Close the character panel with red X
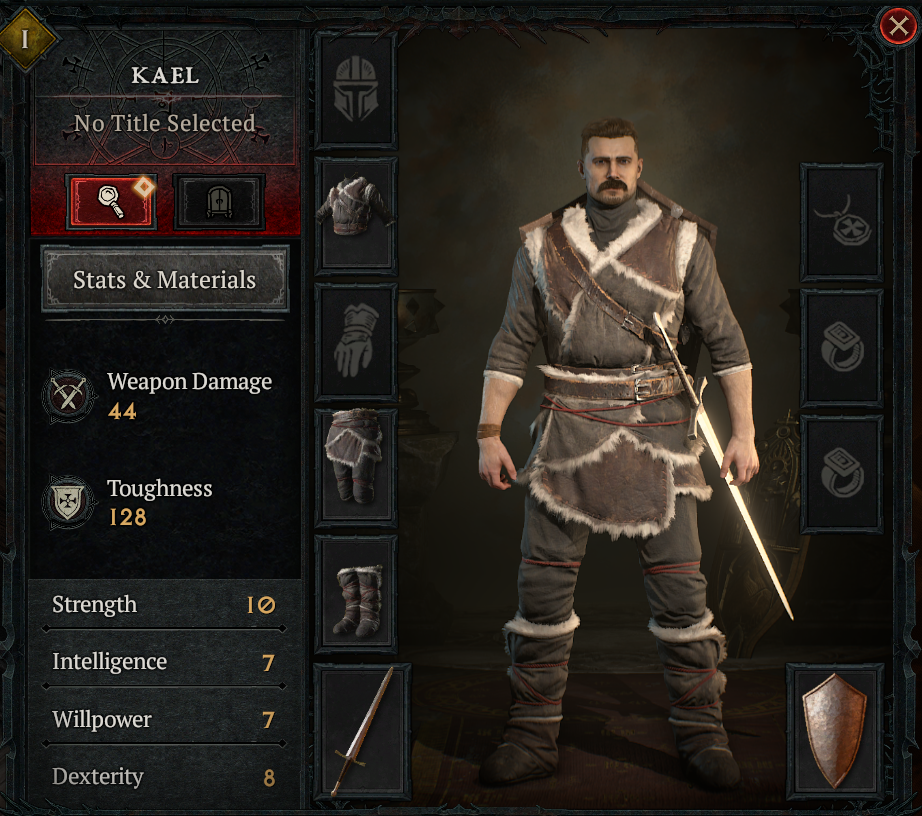922x816 pixels. 898,26
